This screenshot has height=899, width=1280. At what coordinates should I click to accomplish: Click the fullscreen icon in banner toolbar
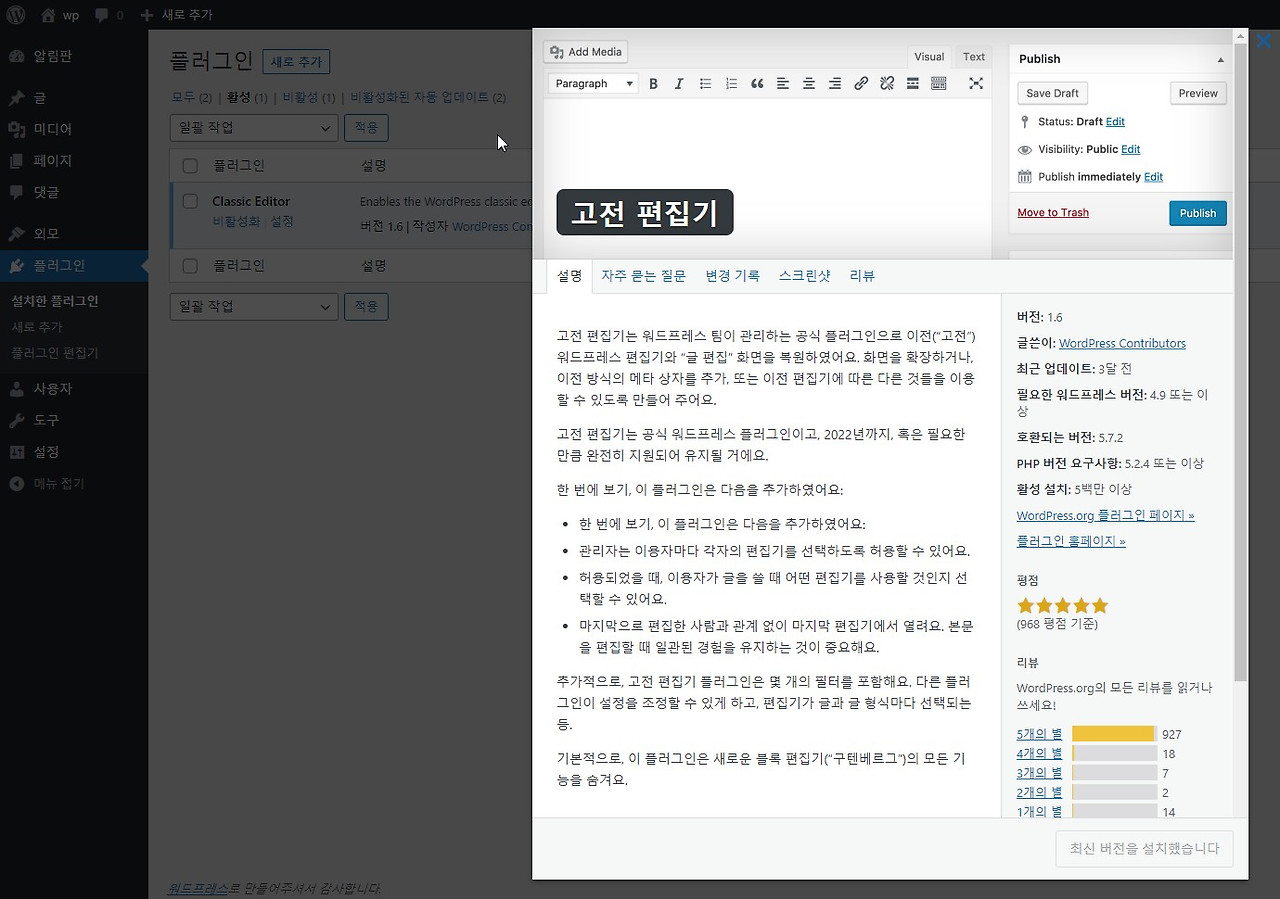click(976, 84)
